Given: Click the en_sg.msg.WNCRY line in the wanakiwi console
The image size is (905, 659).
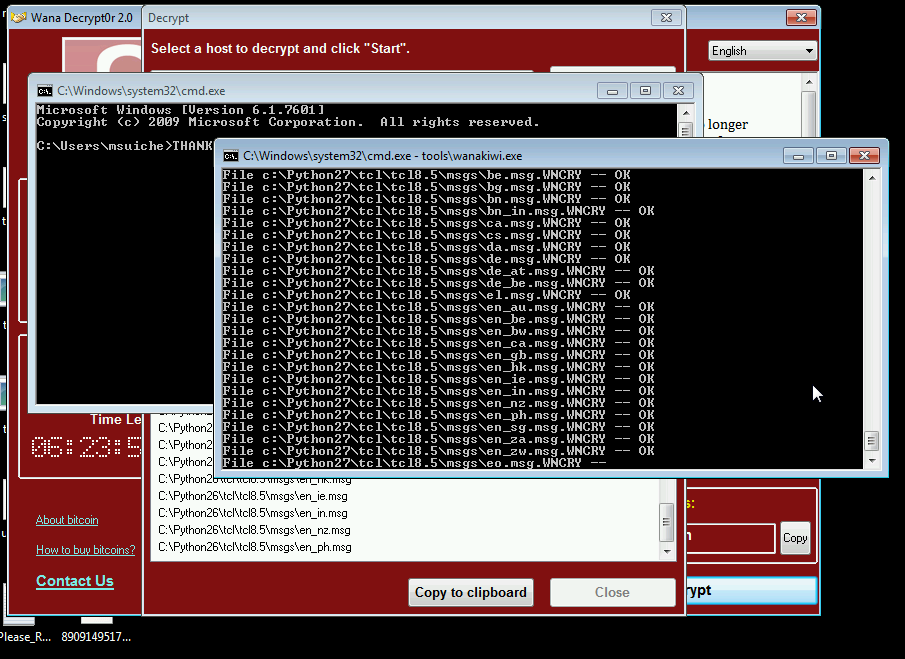Looking at the screenshot, I should click(439, 427).
